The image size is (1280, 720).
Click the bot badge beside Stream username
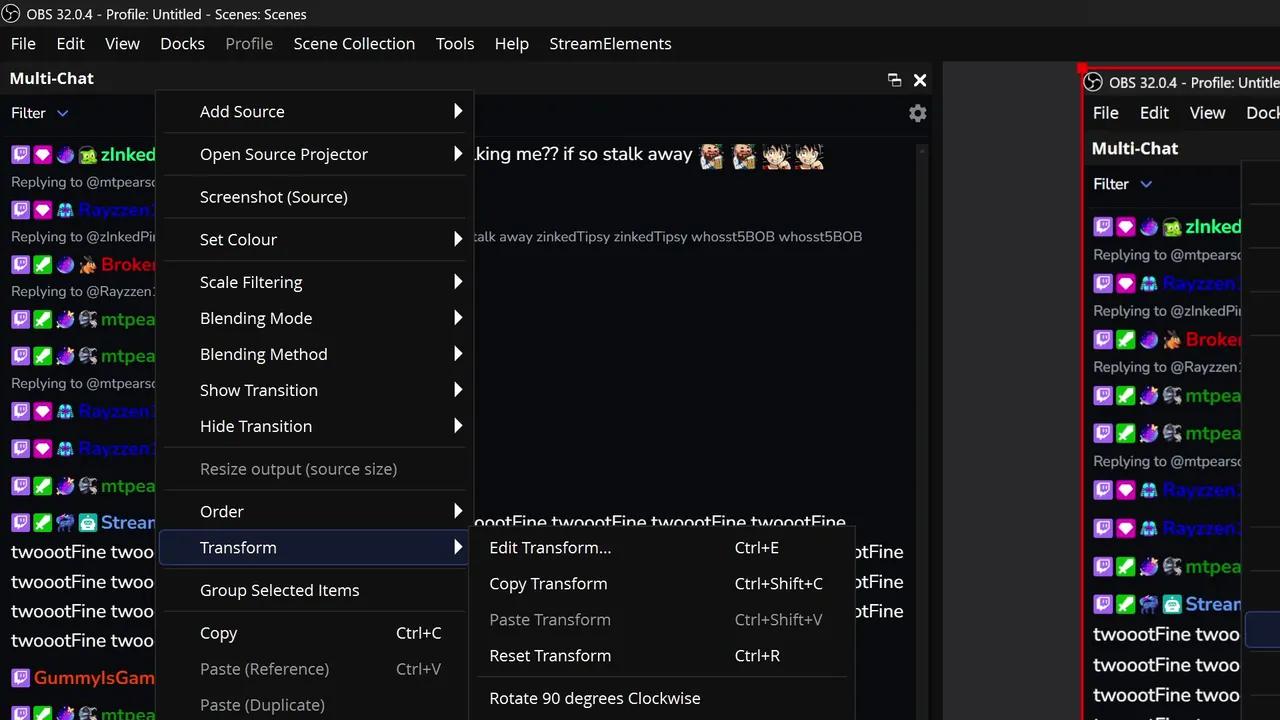87,522
